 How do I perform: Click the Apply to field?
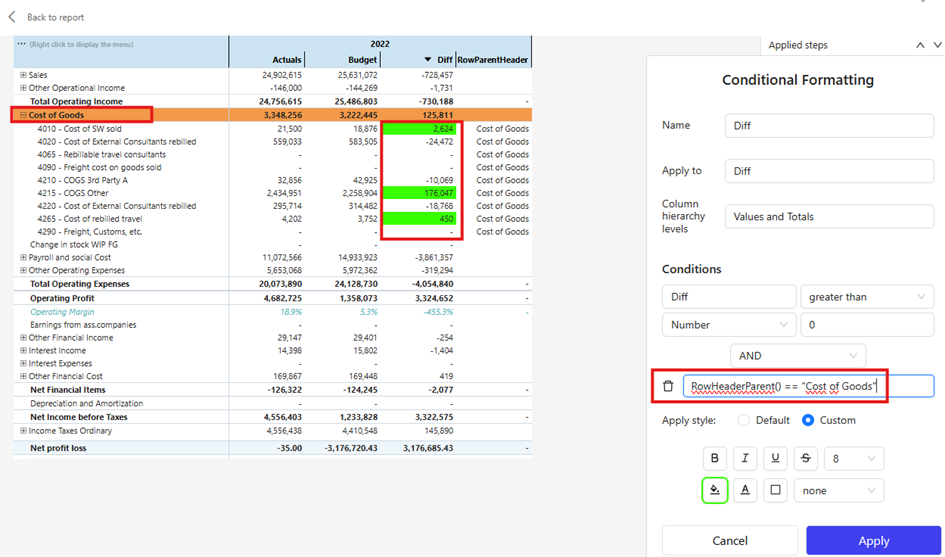[829, 171]
